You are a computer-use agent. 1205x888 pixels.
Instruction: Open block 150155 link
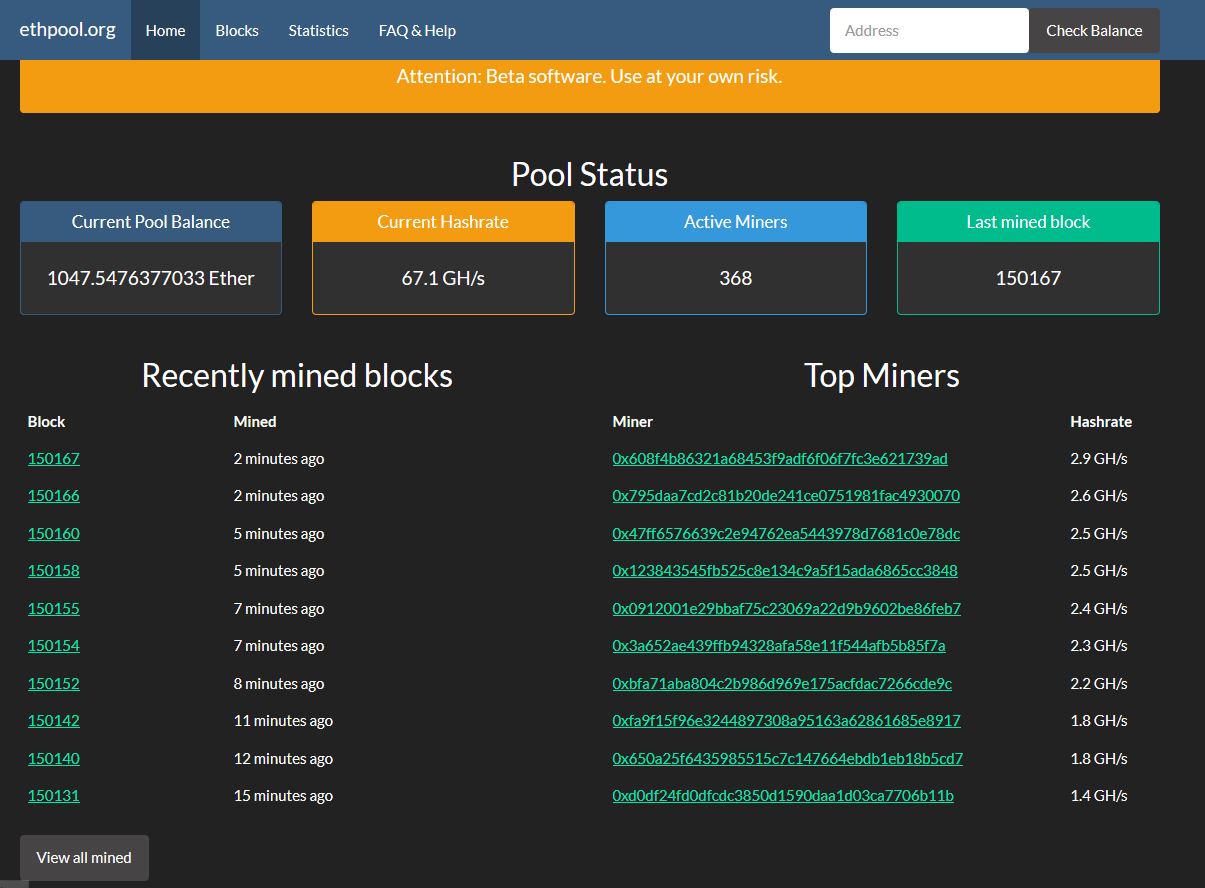[54, 609]
